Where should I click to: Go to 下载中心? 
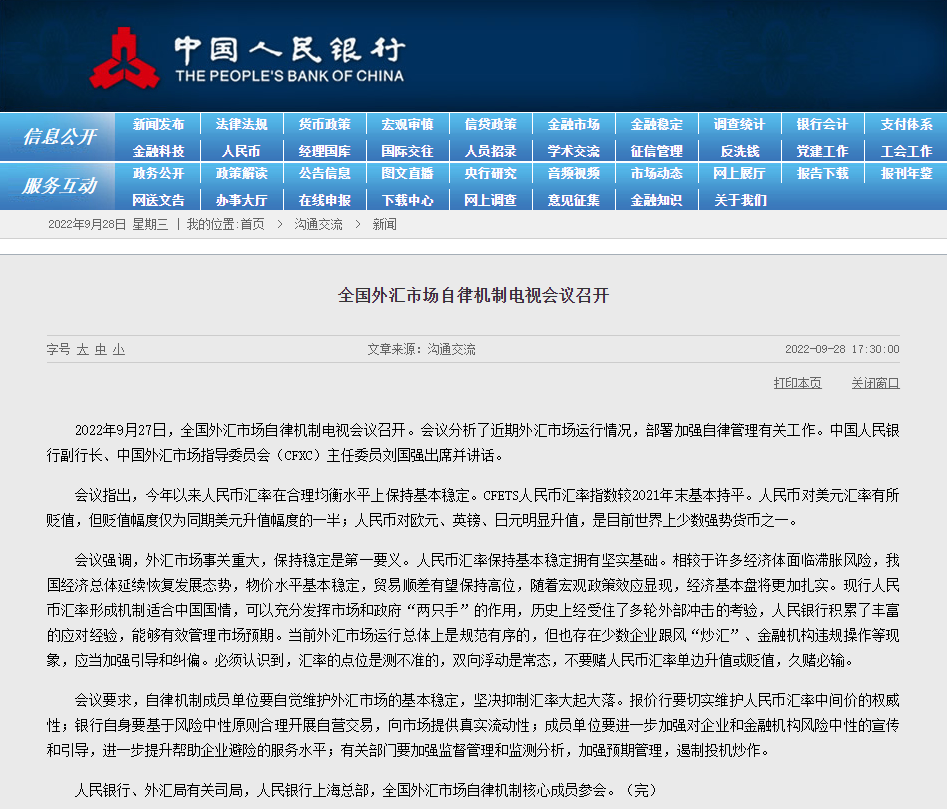(408, 200)
